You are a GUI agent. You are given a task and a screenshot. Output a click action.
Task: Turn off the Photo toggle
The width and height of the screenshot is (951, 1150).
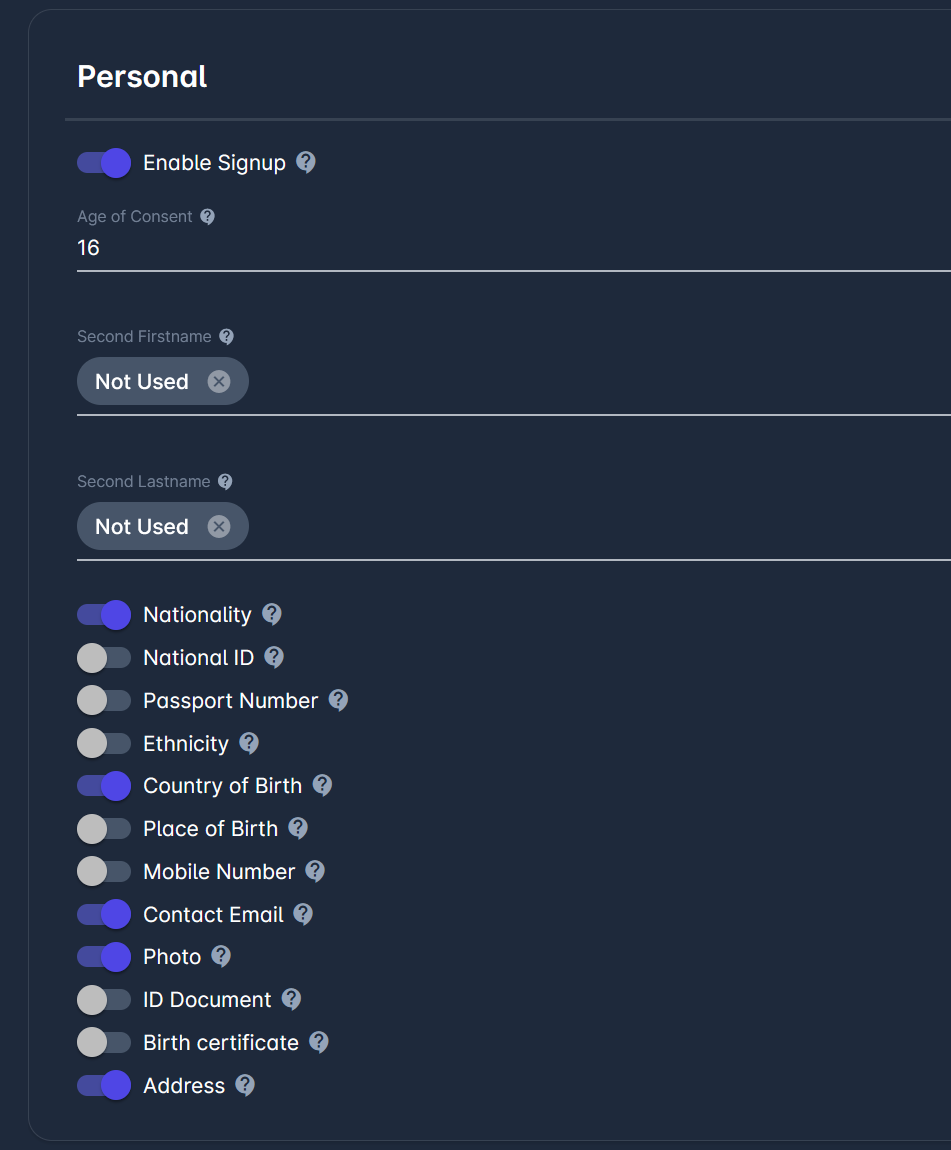(104, 957)
